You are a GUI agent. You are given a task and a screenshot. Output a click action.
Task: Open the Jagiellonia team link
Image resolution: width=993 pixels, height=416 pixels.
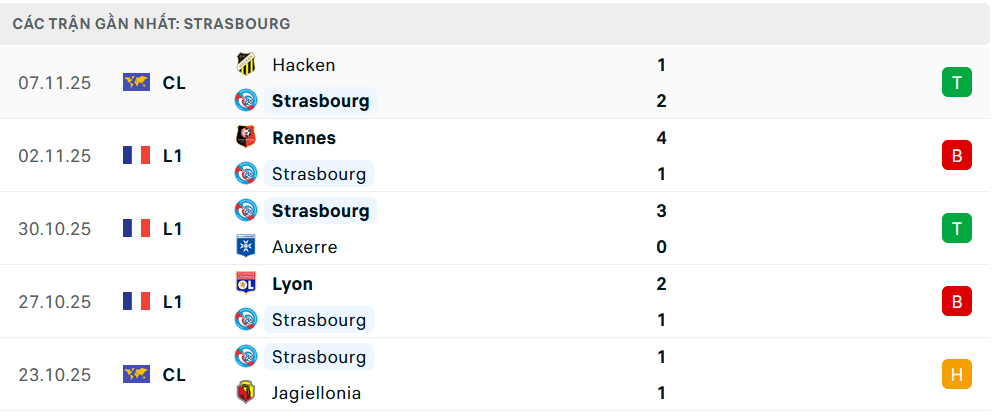pos(316,393)
